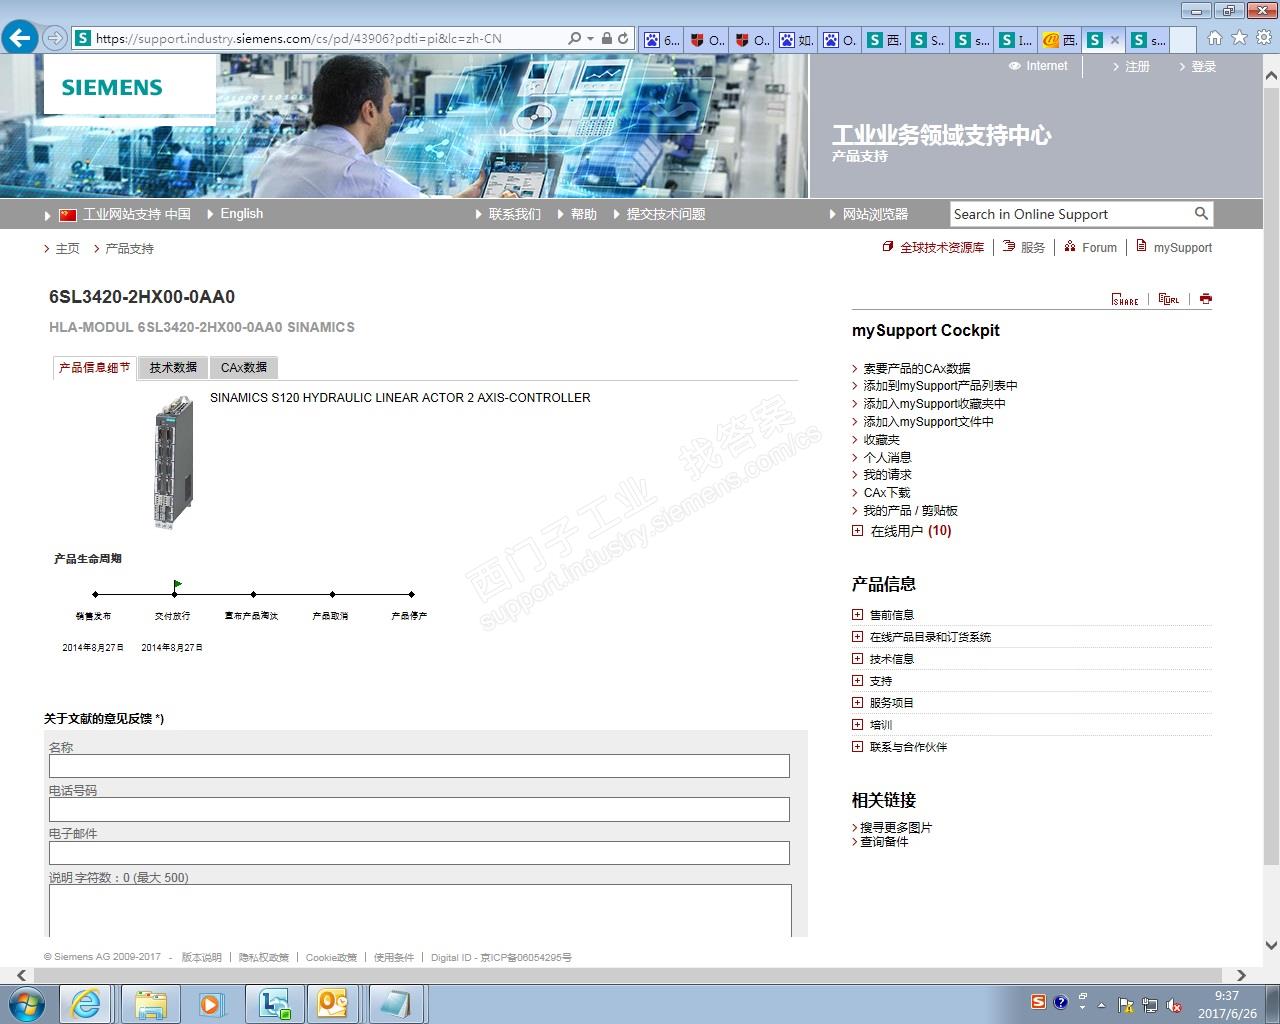The height and width of the screenshot is (1024, 1280).
Task: Open the Forum link
Action: click(1099, 248)
